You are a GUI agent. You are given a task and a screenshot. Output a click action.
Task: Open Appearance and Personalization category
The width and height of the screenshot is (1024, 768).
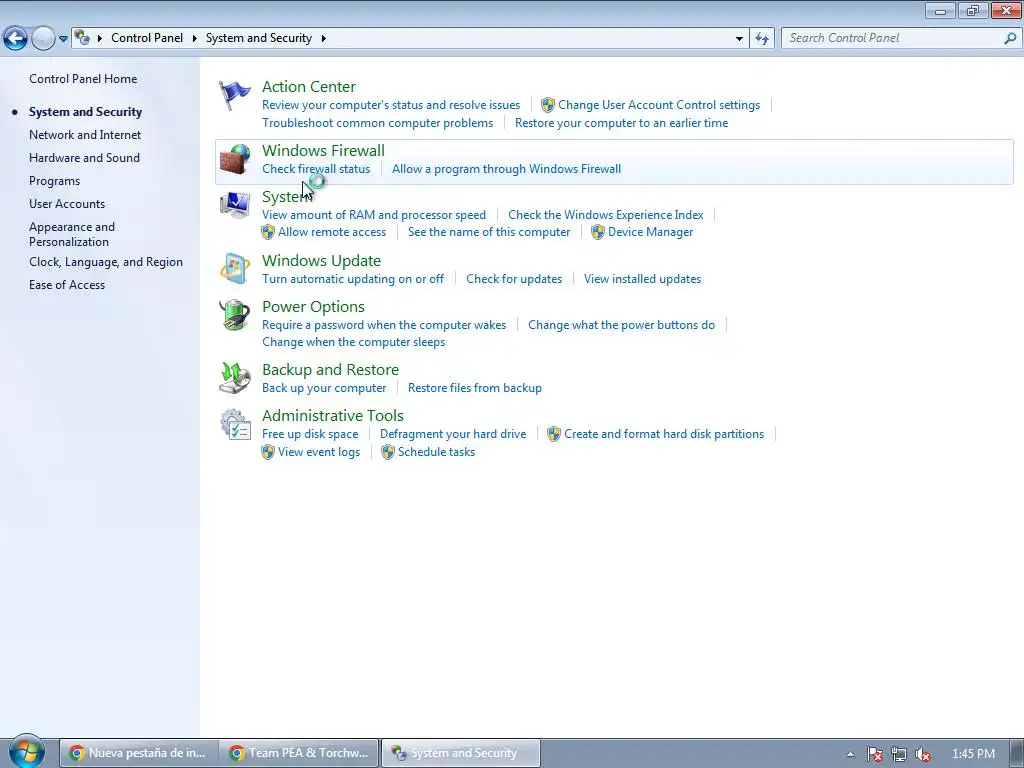pos(72,234)
